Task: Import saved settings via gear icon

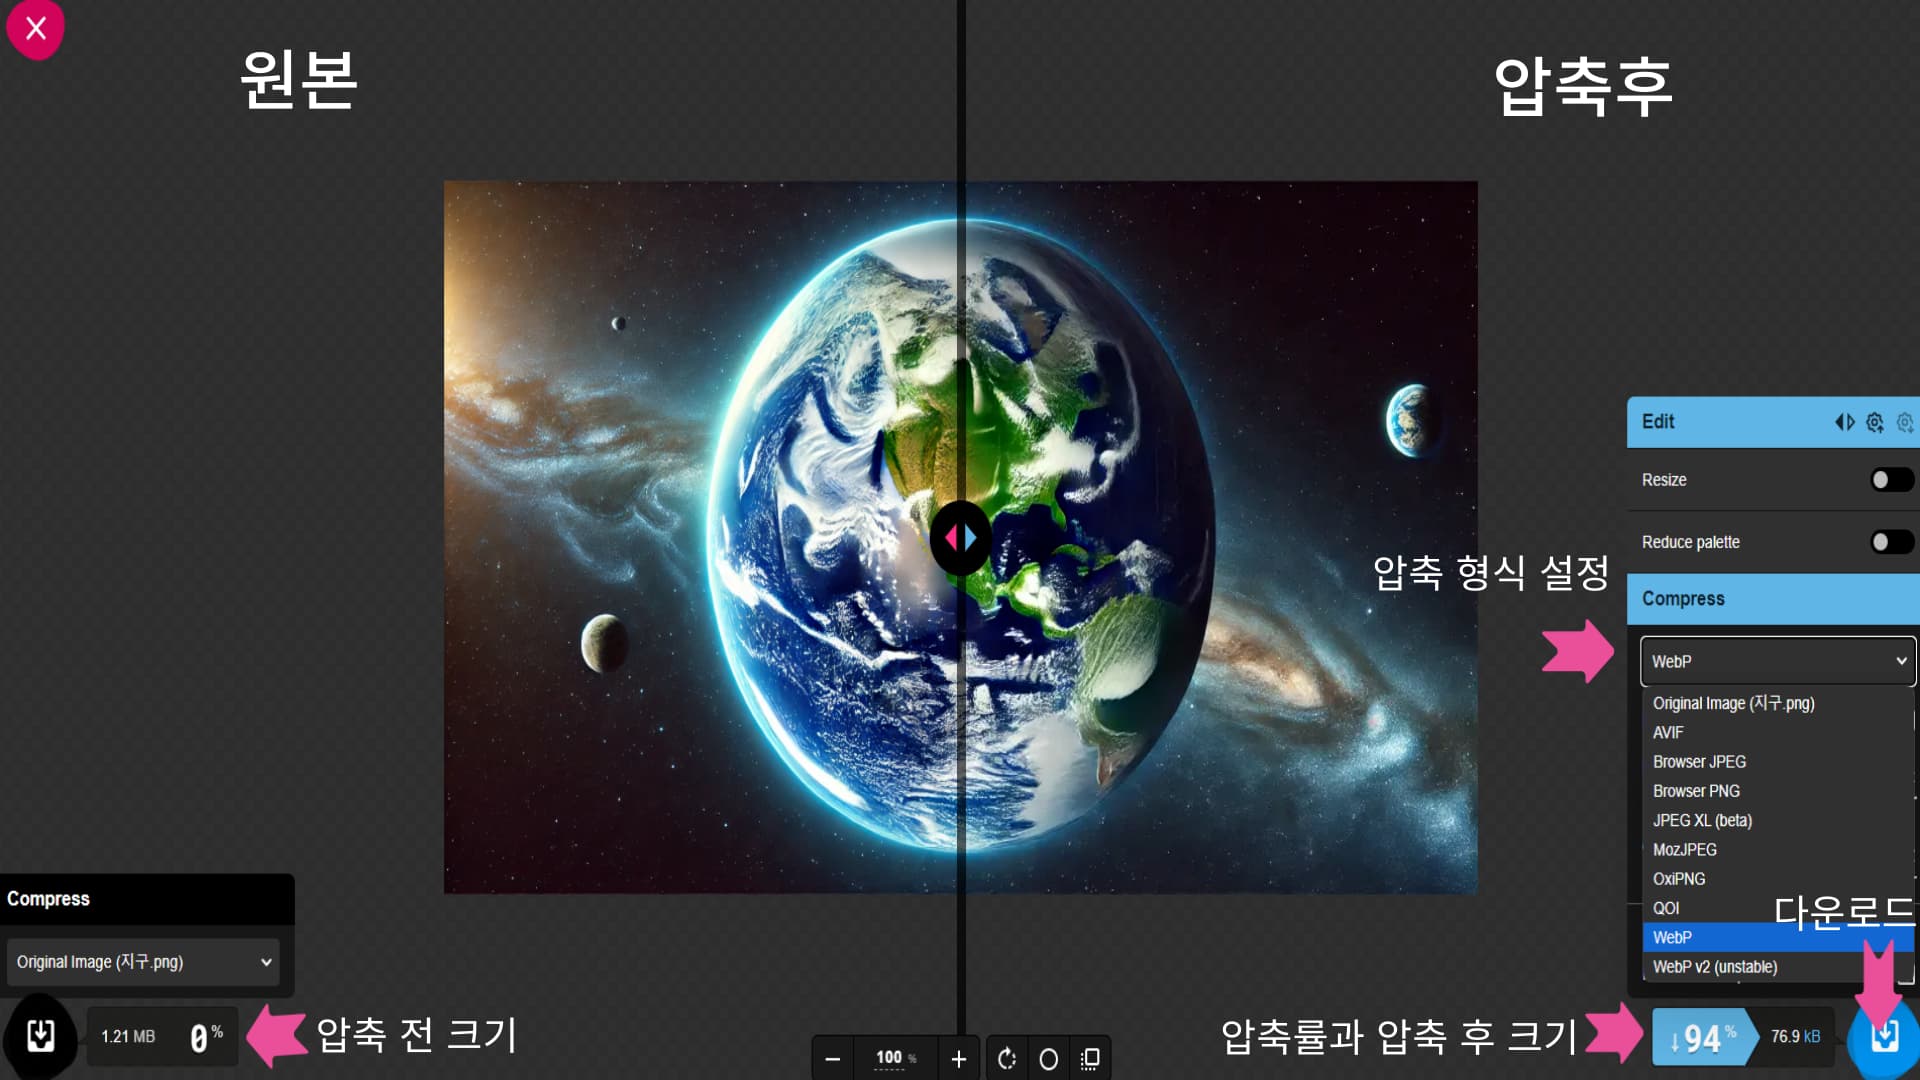Action: point(1875,422)
